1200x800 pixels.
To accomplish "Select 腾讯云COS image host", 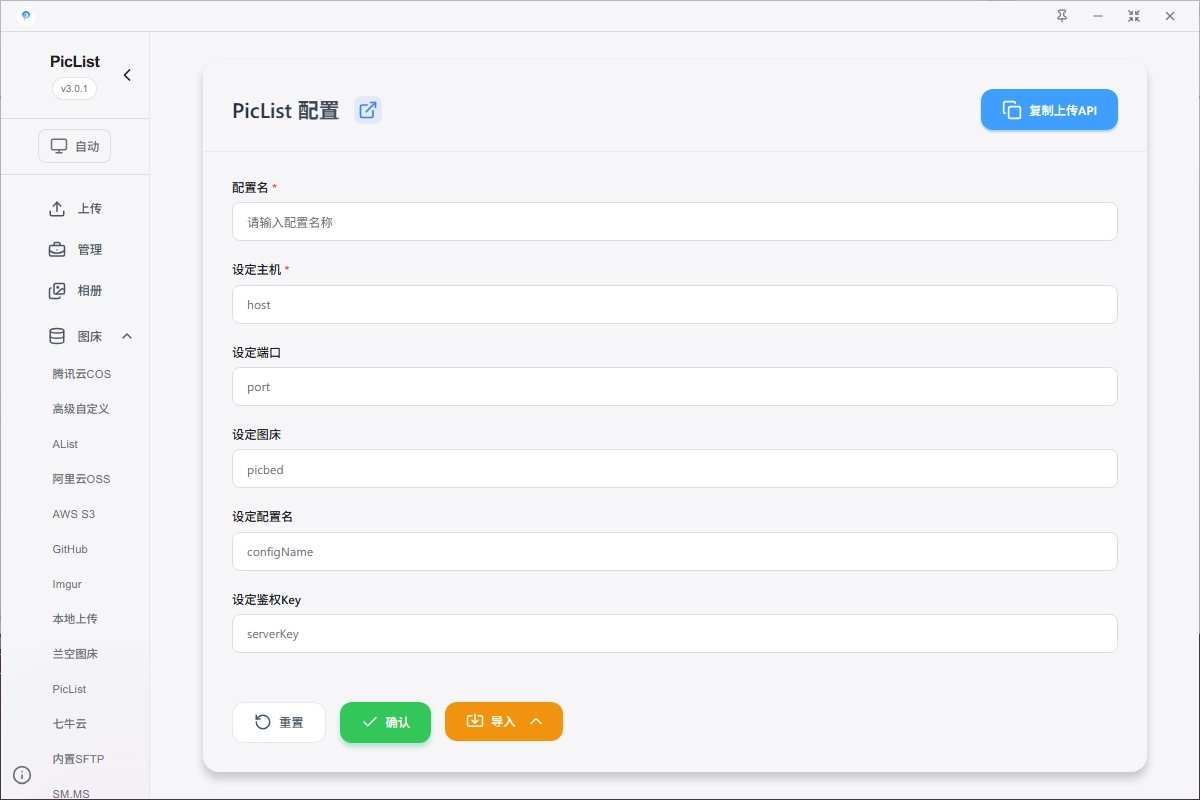I will click(82, 374).
